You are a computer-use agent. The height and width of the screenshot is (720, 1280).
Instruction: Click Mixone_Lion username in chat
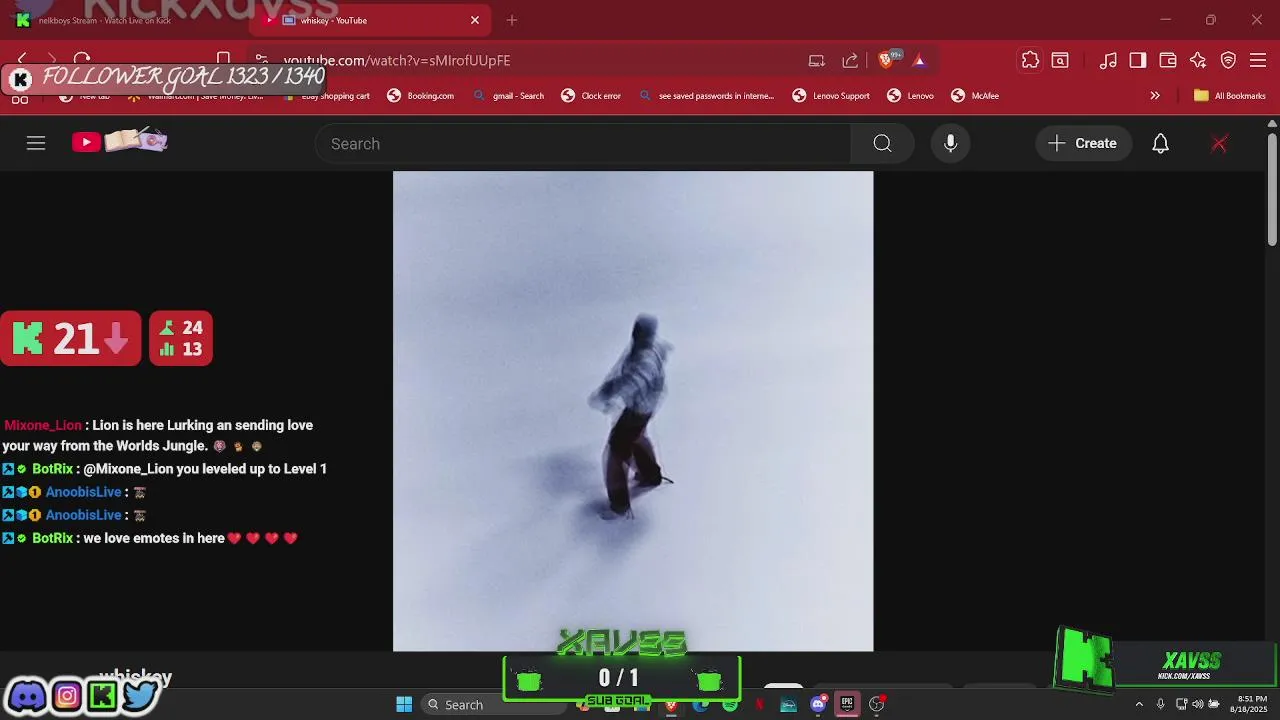tap(43, 425)
